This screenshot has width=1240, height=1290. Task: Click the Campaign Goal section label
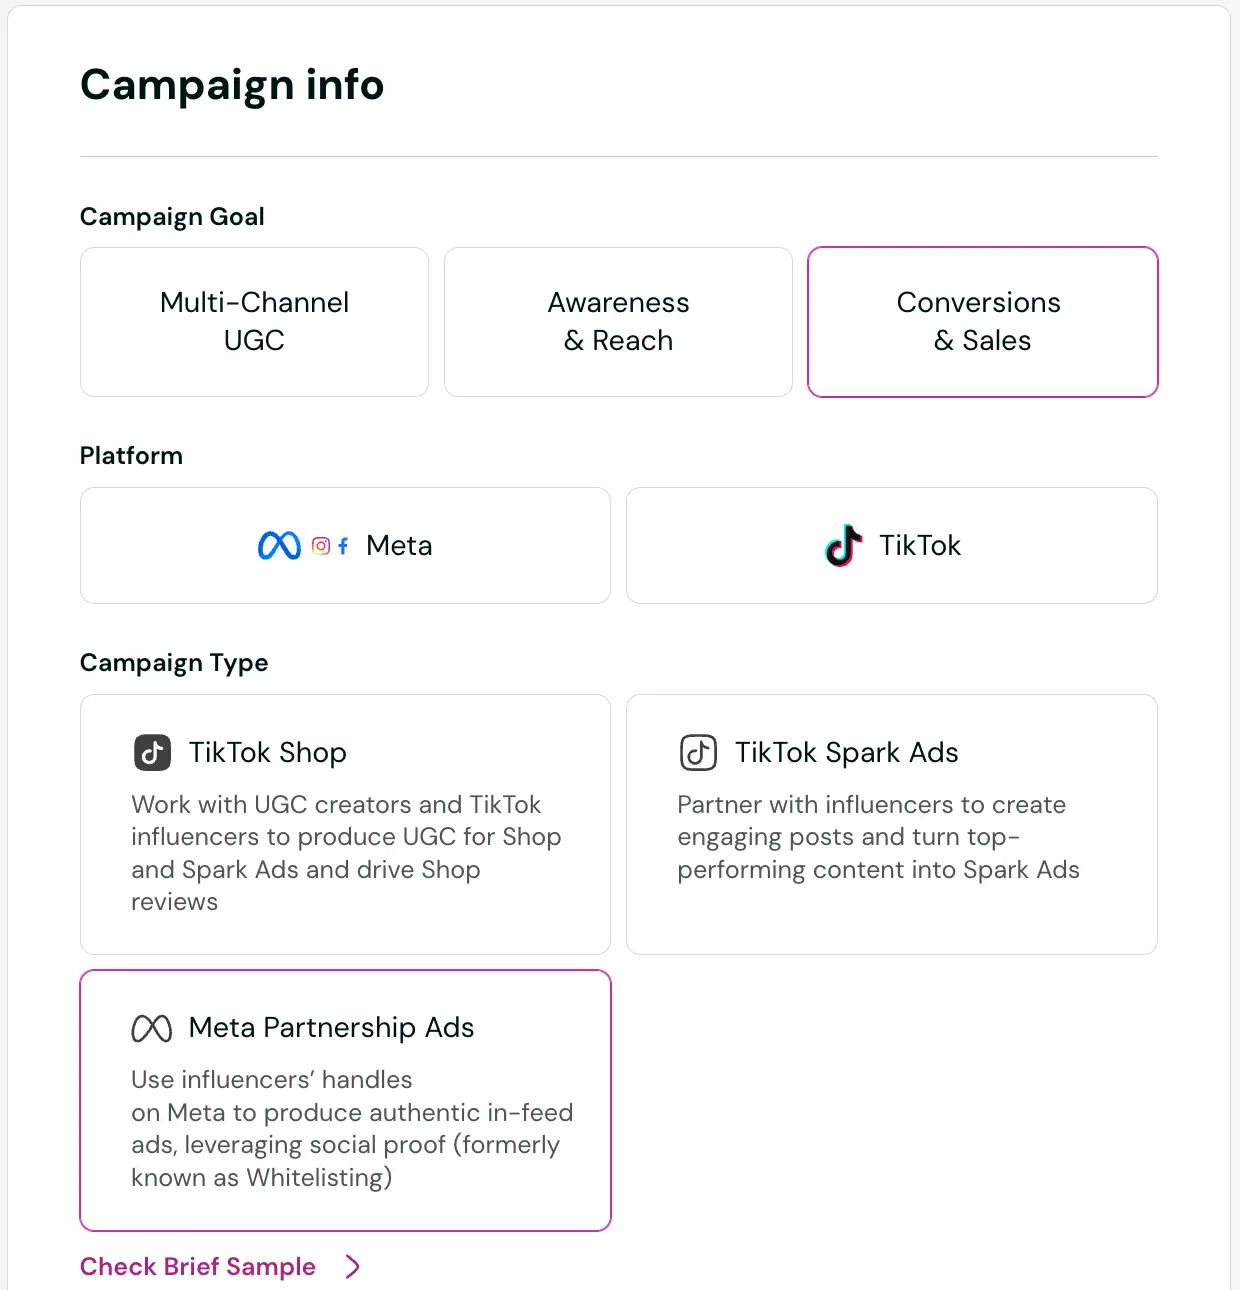pyautogui.click(x=172, y=216)
